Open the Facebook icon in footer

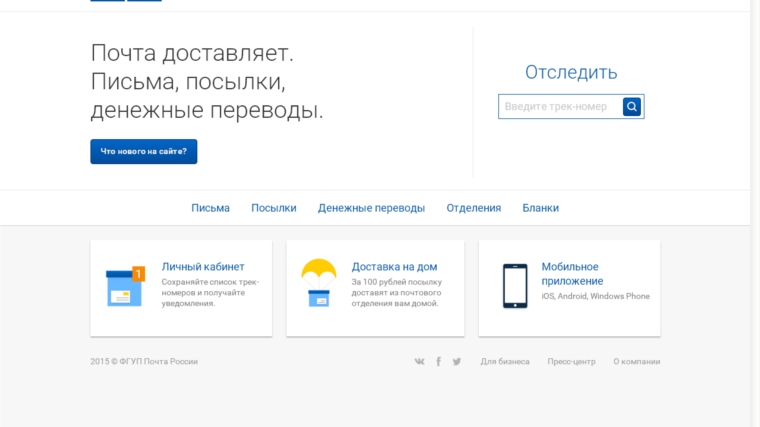(x=438, y=362)
